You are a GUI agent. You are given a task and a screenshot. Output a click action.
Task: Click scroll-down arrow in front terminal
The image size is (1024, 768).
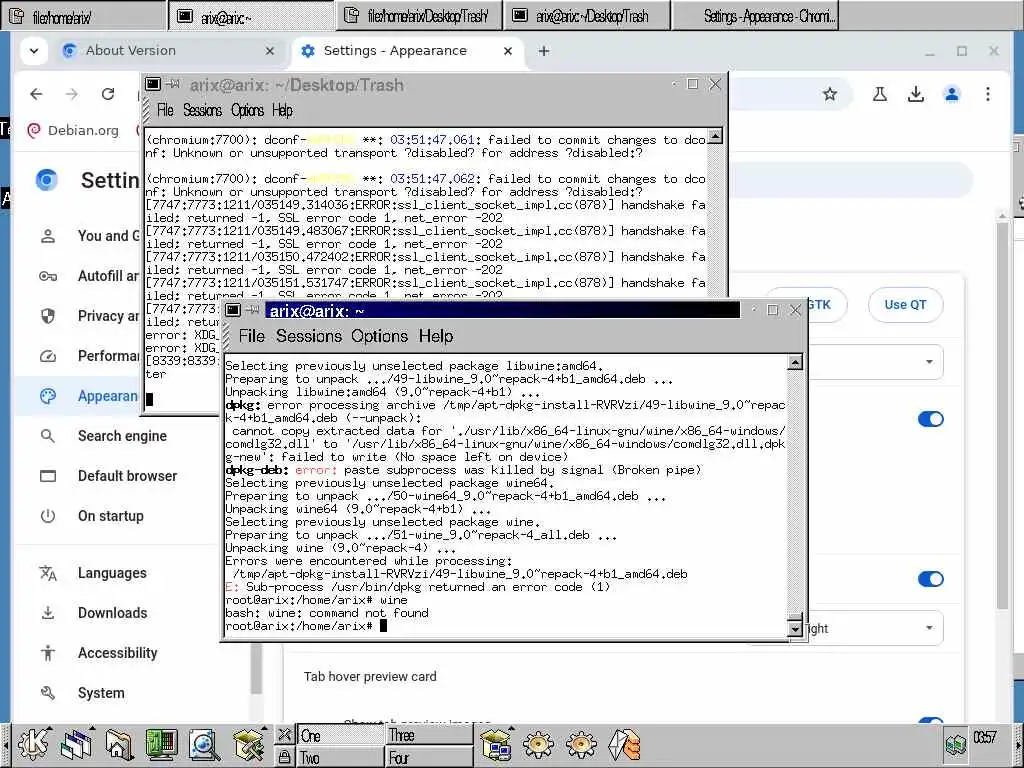coord(795,629)
